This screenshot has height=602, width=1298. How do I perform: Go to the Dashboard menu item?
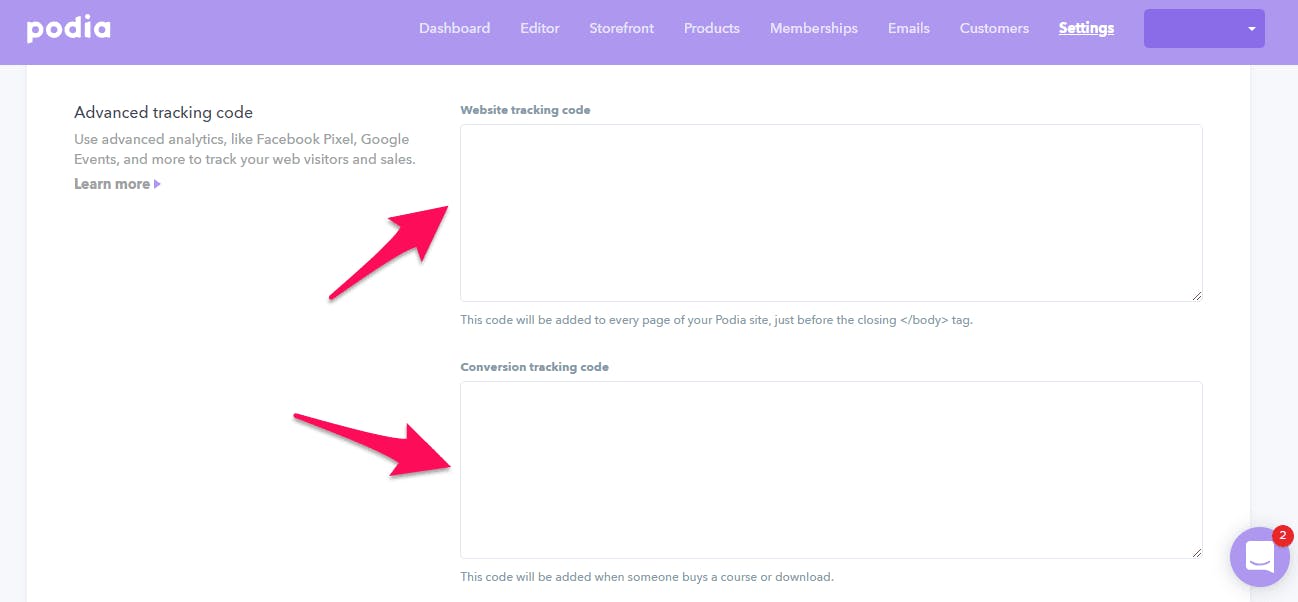[x=455, y=28]
